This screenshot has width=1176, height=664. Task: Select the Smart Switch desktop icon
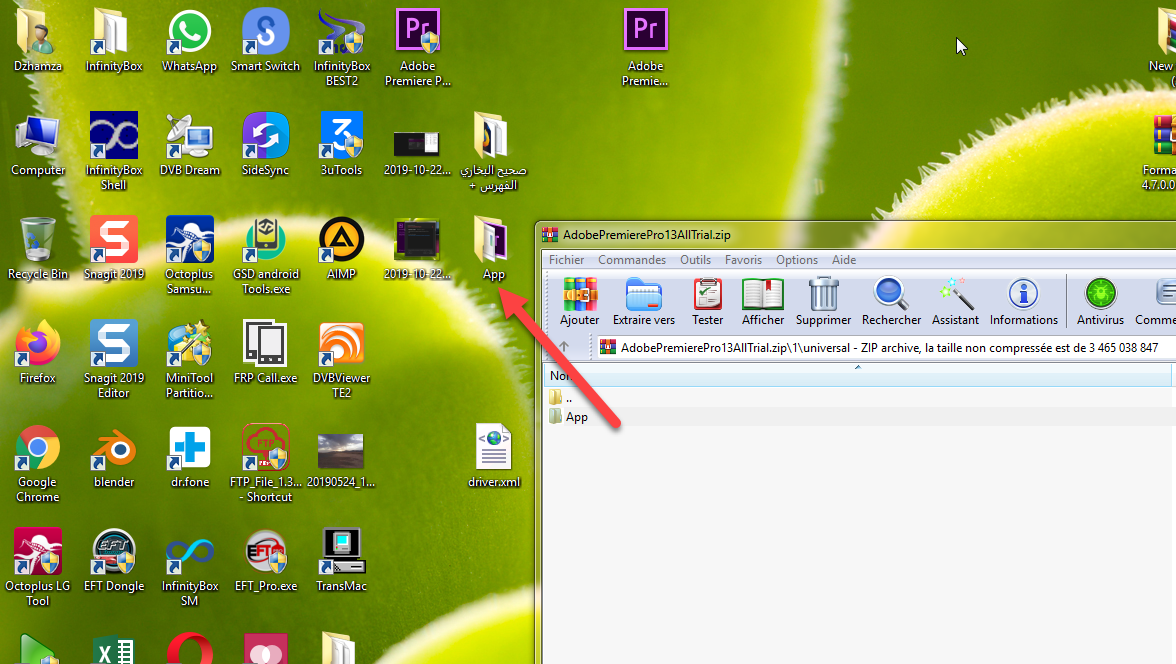point(266,41)
